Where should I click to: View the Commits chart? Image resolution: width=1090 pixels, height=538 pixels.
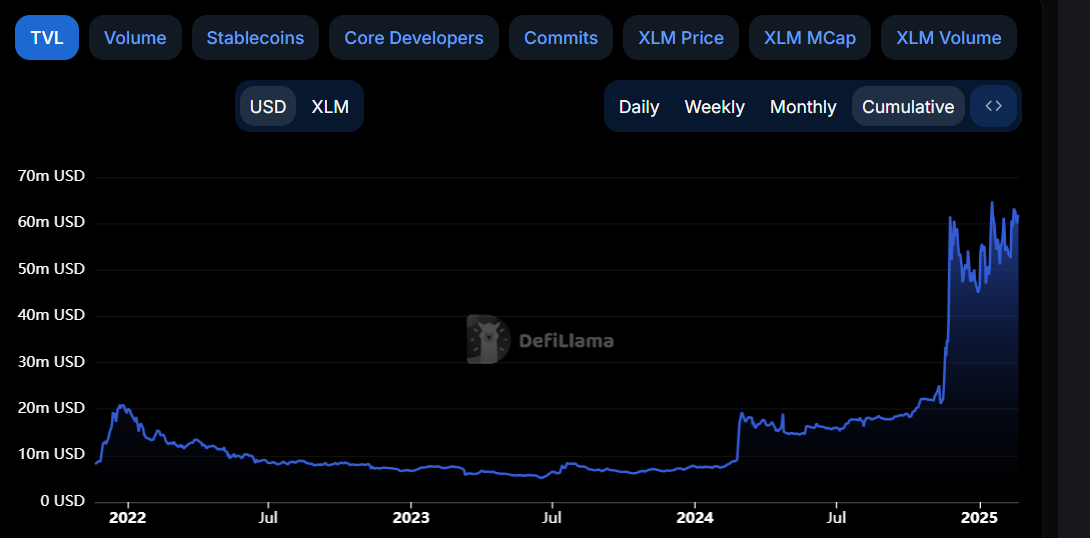coord(560,38)
